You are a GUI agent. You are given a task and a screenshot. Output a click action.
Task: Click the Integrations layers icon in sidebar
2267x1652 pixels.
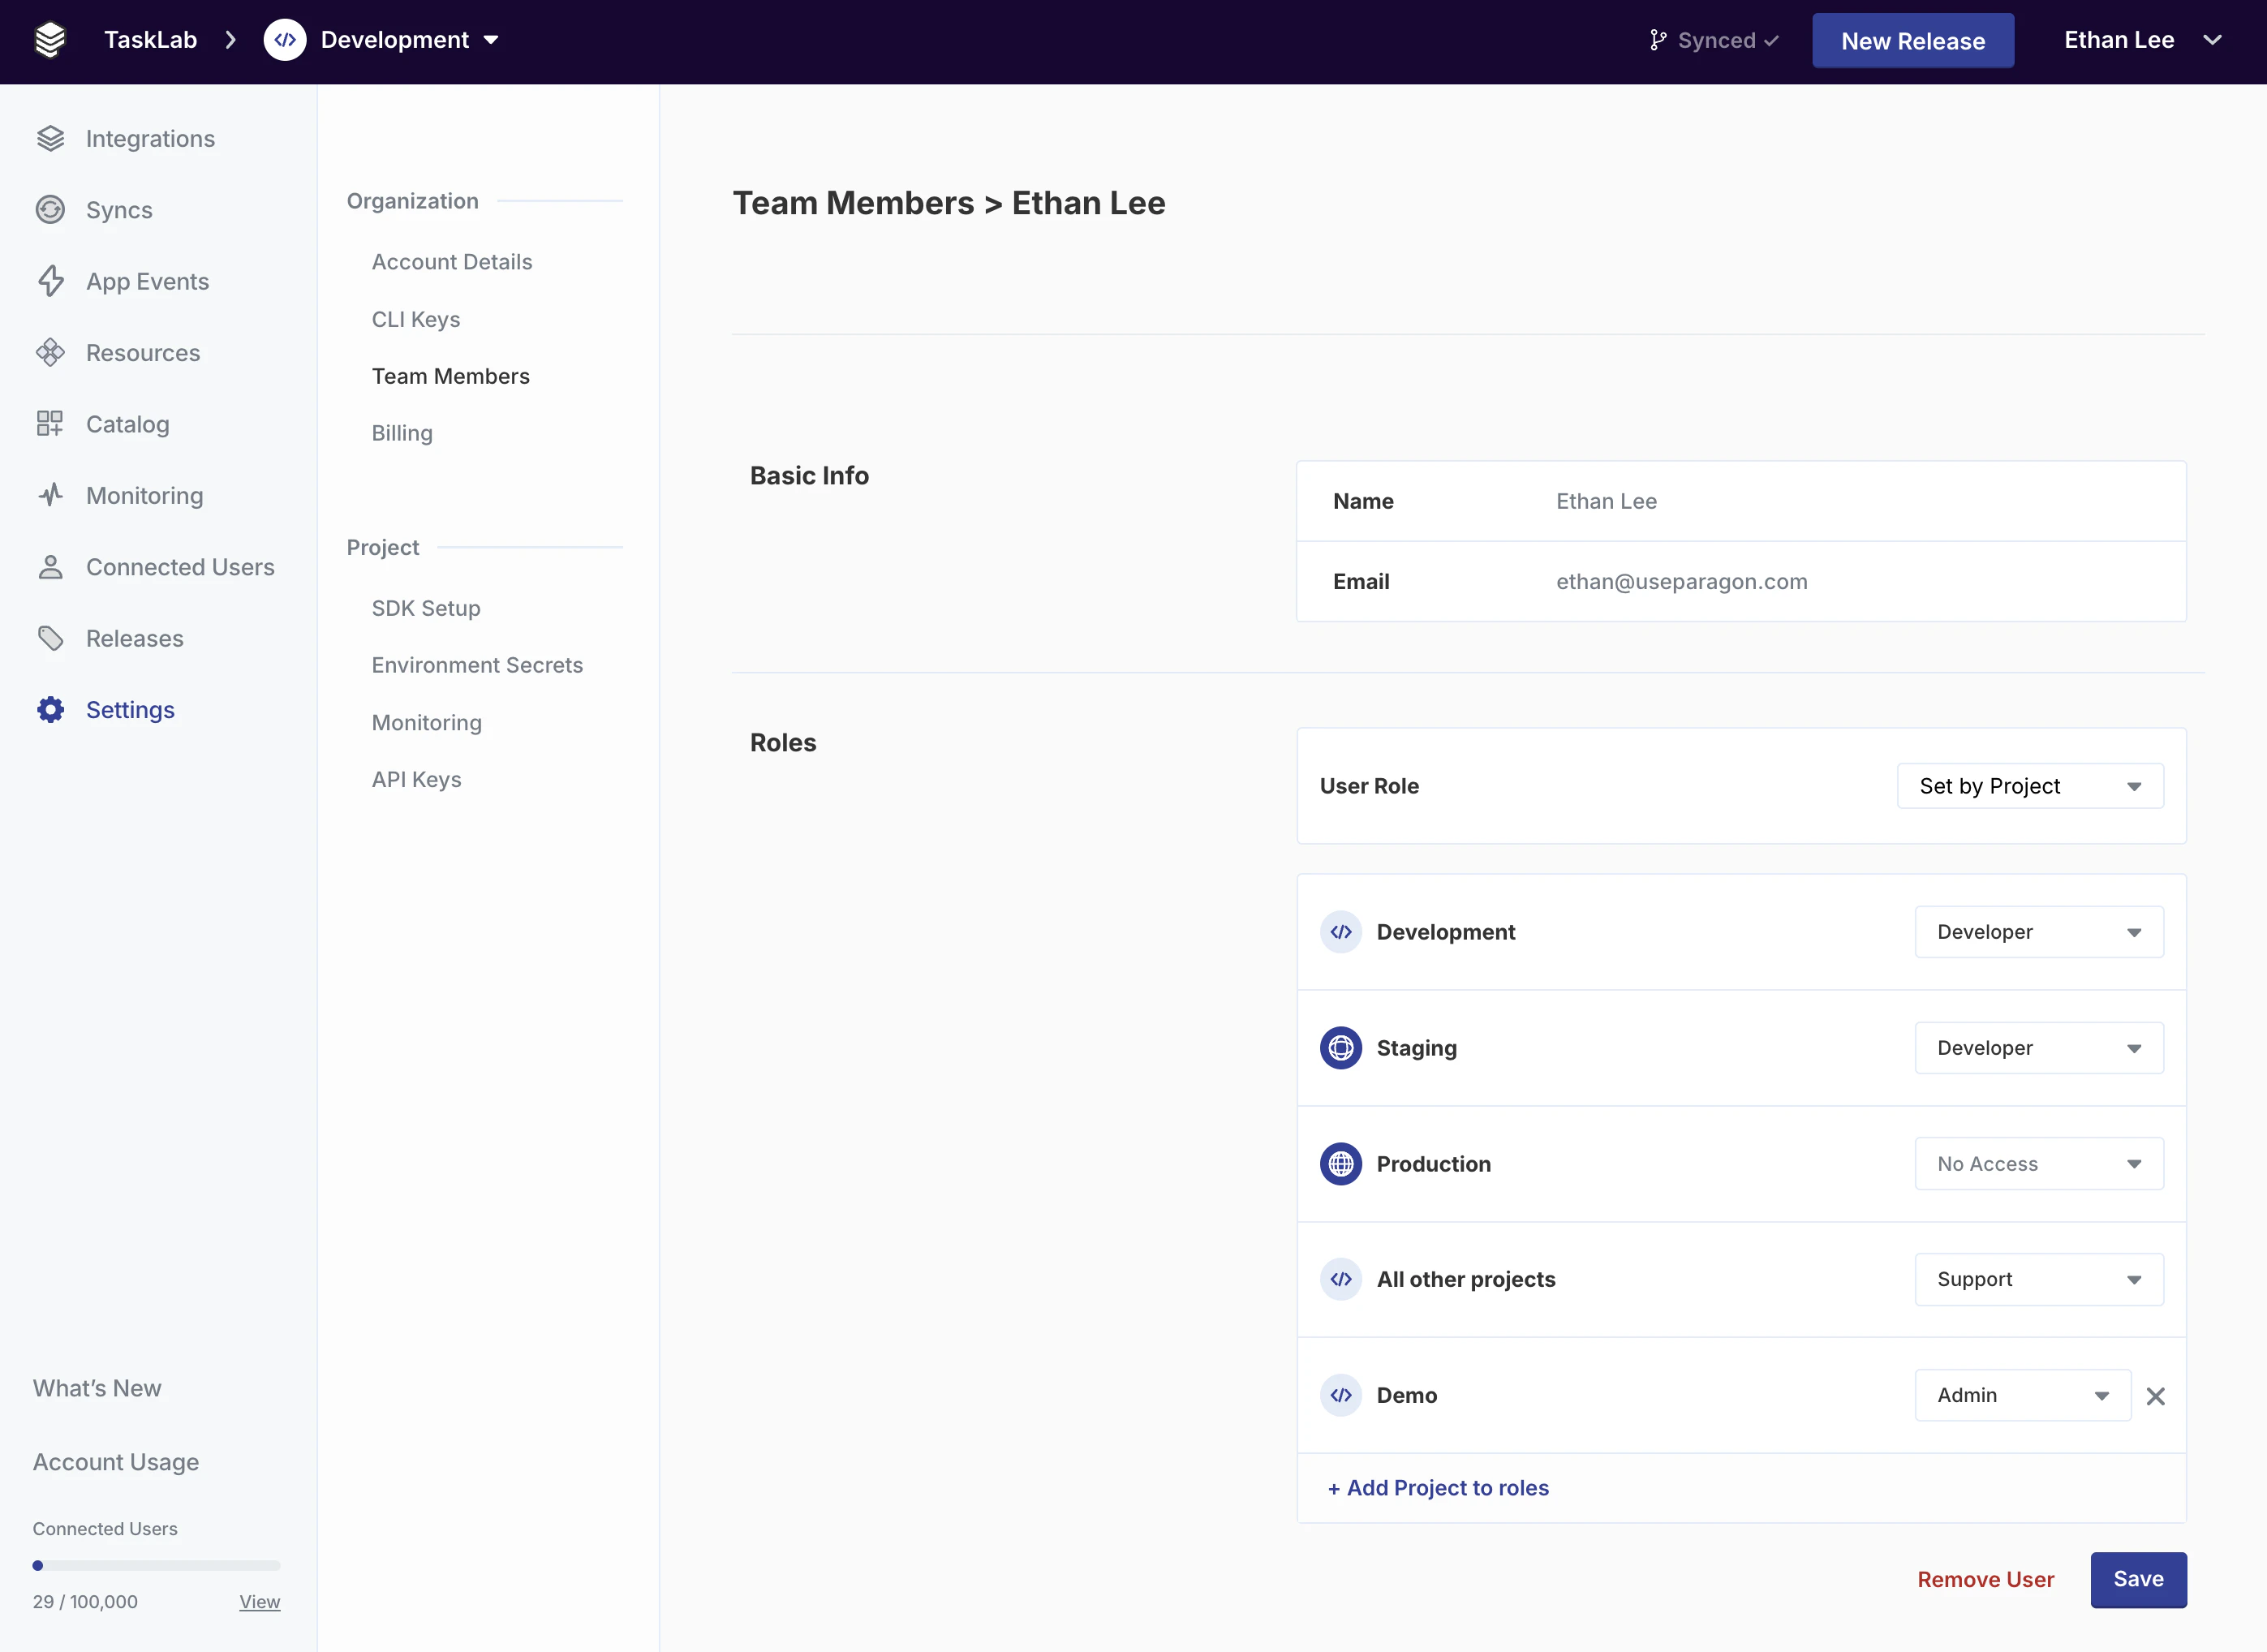coord(50,139)
